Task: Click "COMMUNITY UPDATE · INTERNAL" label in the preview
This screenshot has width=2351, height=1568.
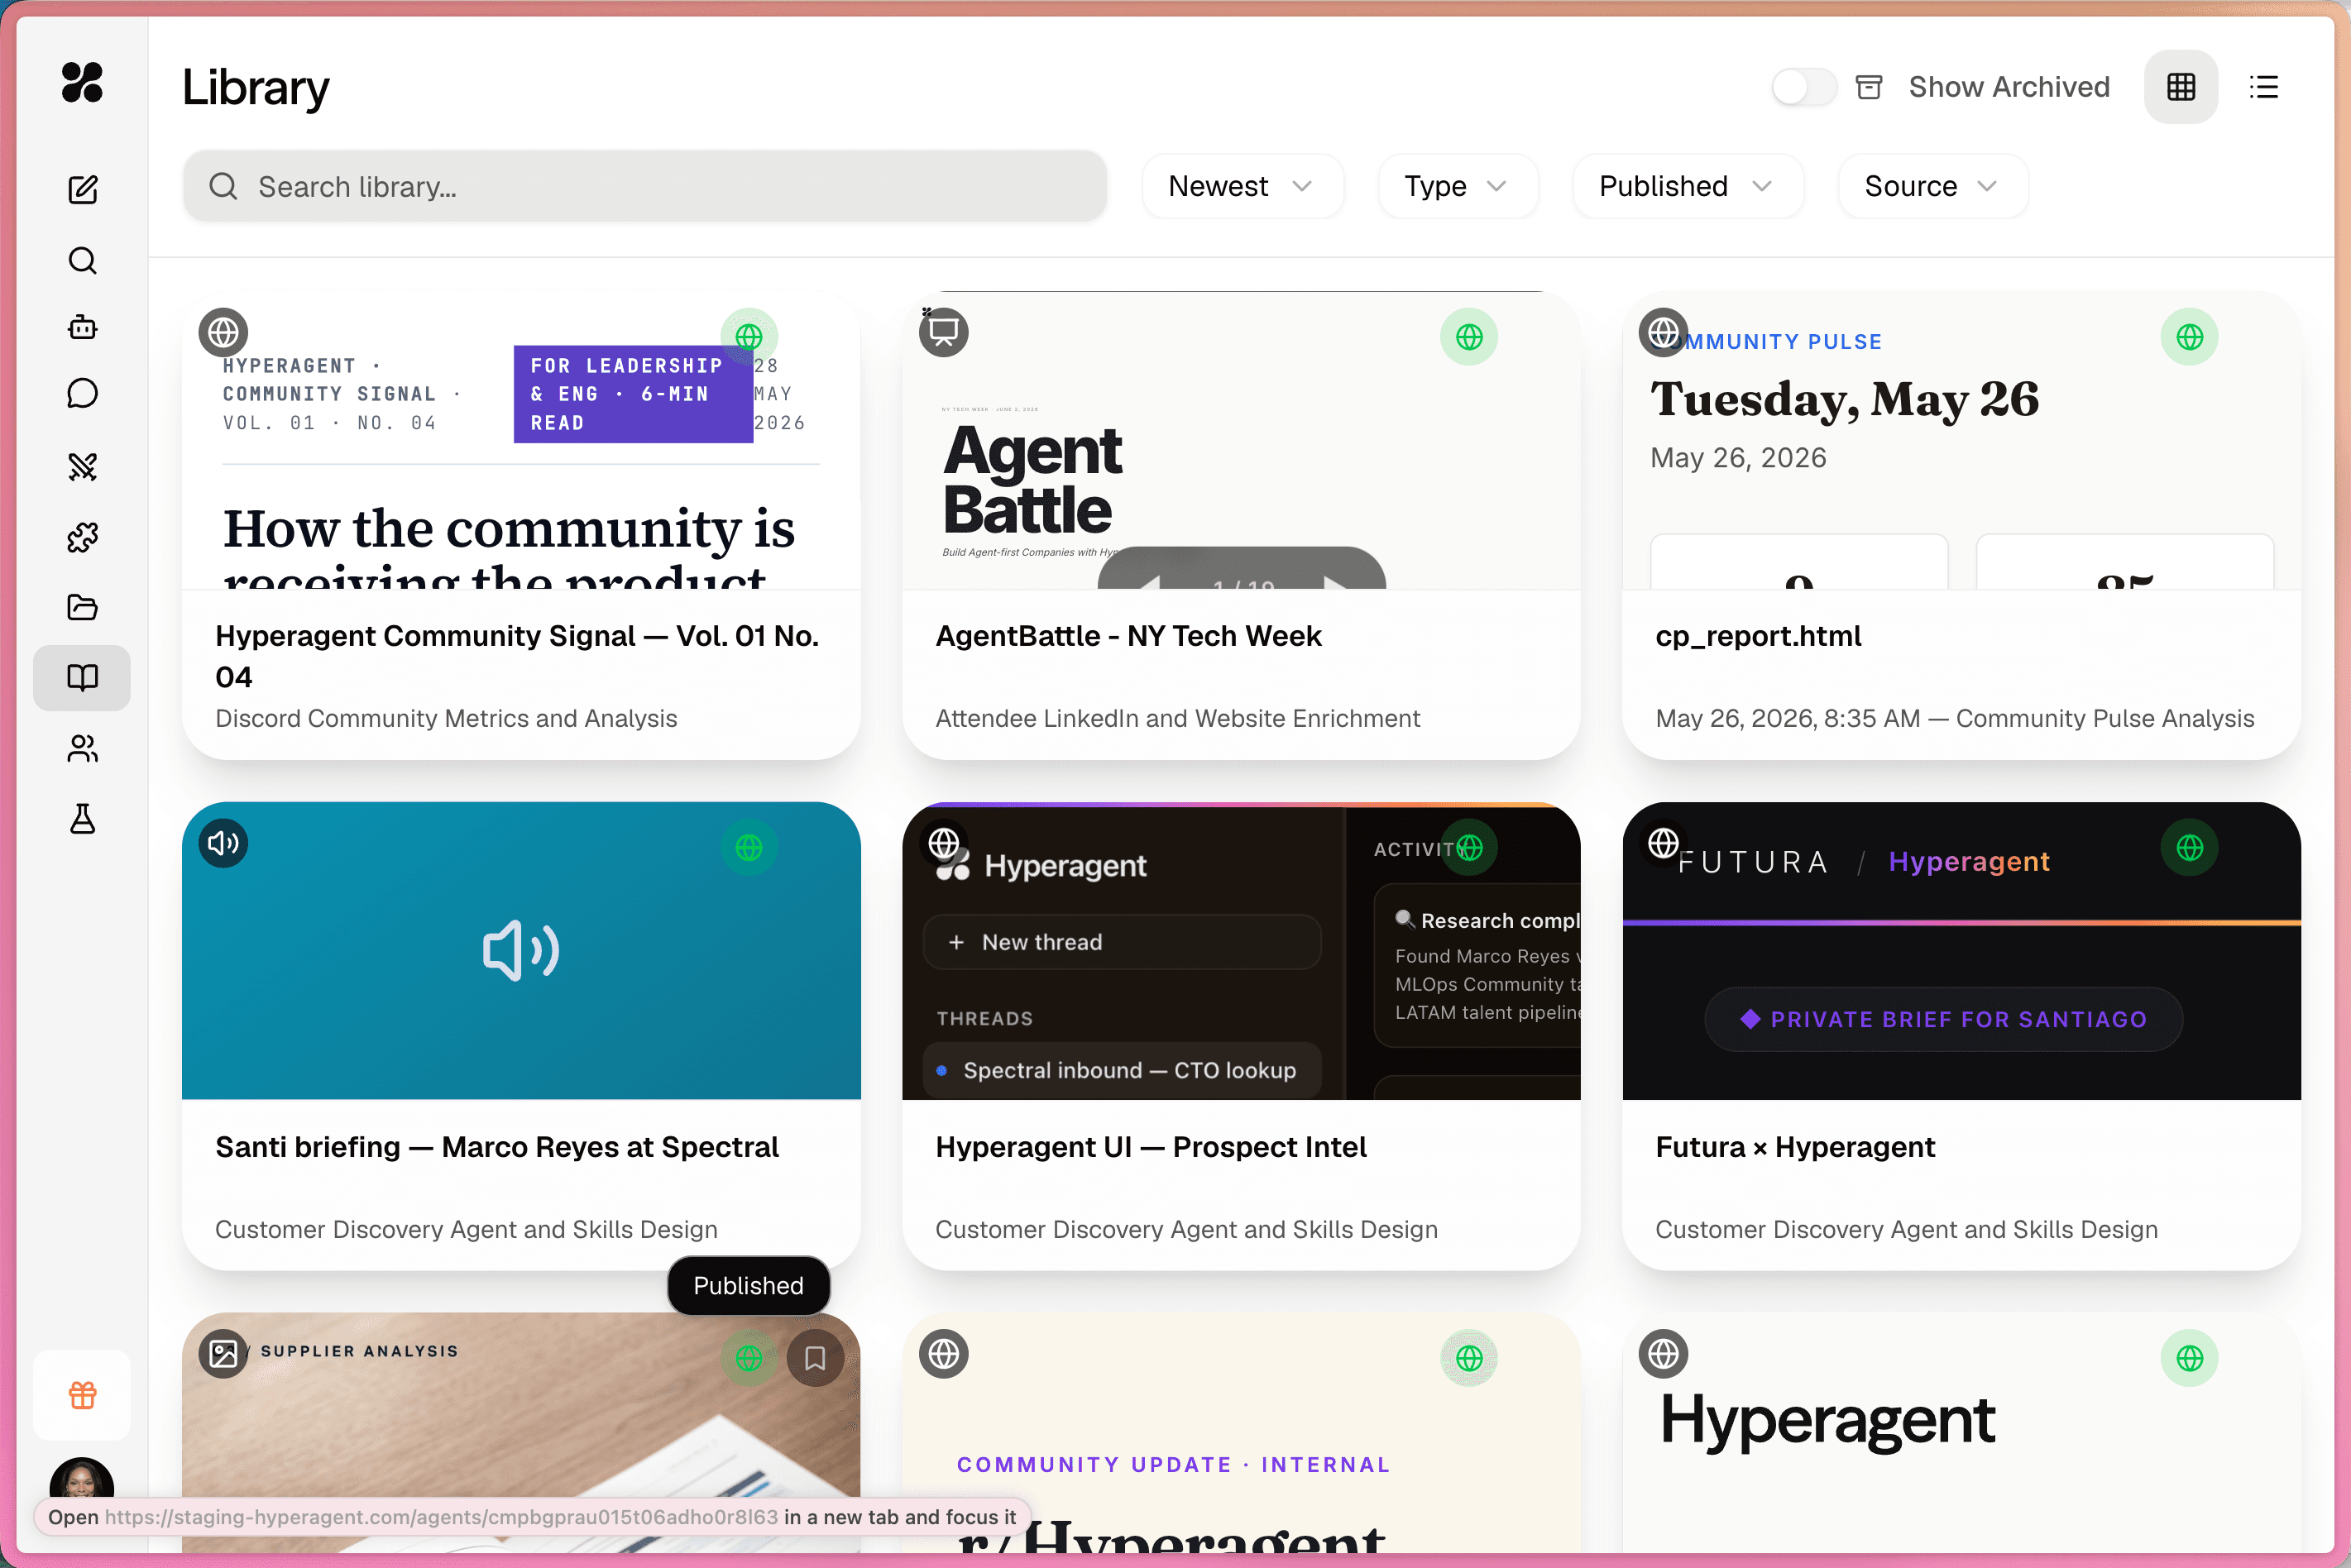Action: (x=1173, y=1464)
